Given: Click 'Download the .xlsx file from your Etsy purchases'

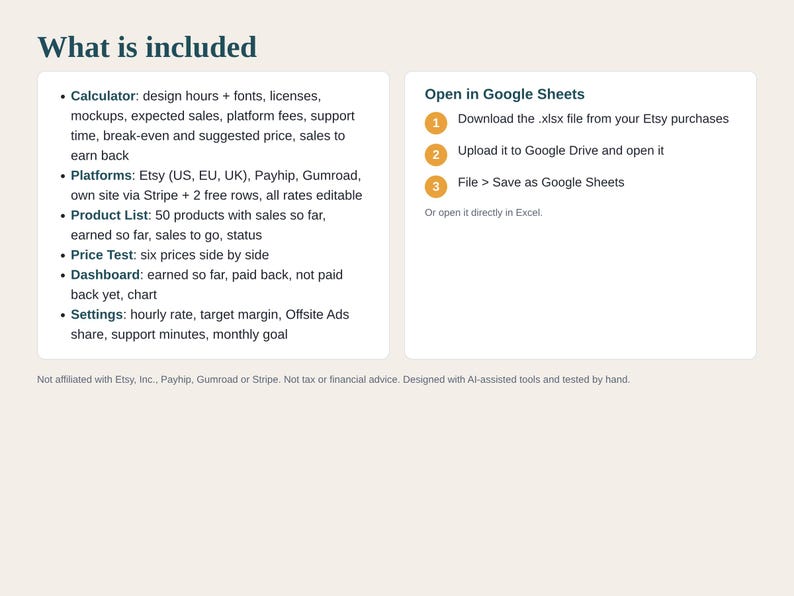Looking at the screenshot, I should coord(593,118).
